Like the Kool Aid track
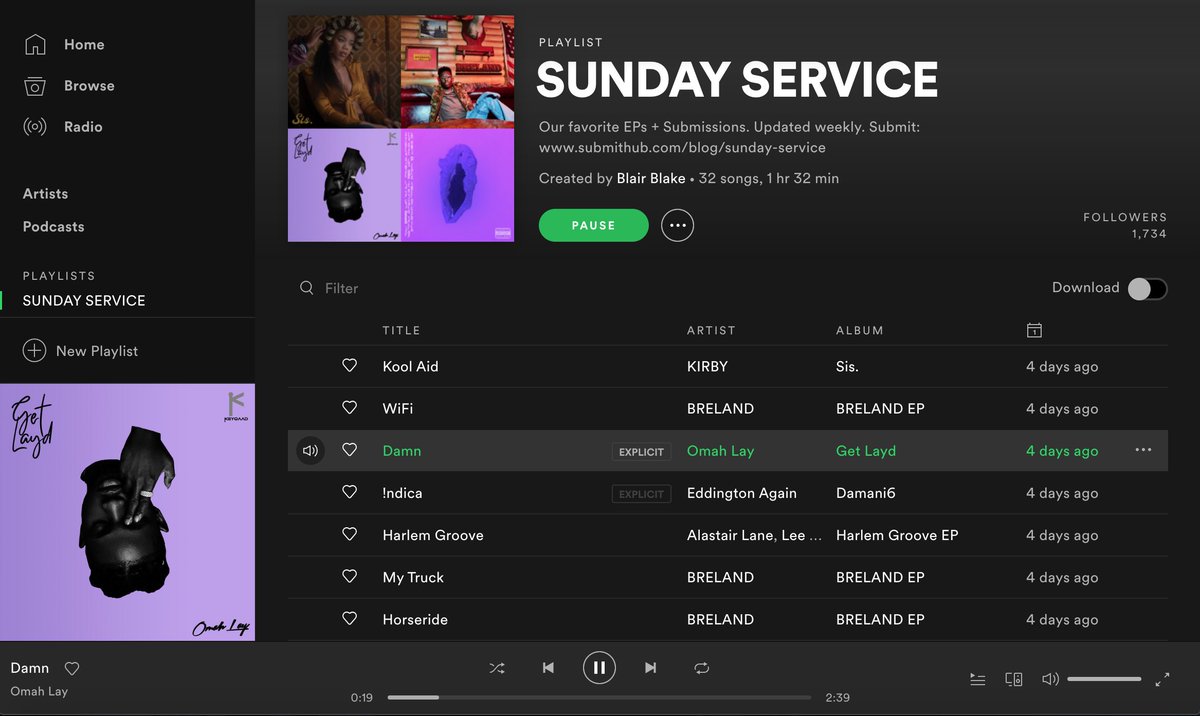 point(350,366)
